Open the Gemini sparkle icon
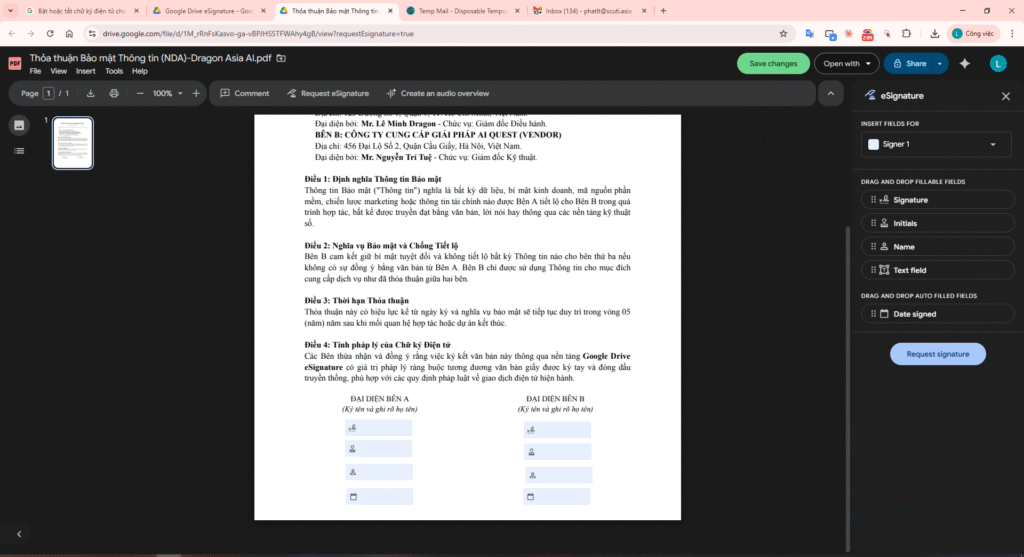 tap(965, 63)
